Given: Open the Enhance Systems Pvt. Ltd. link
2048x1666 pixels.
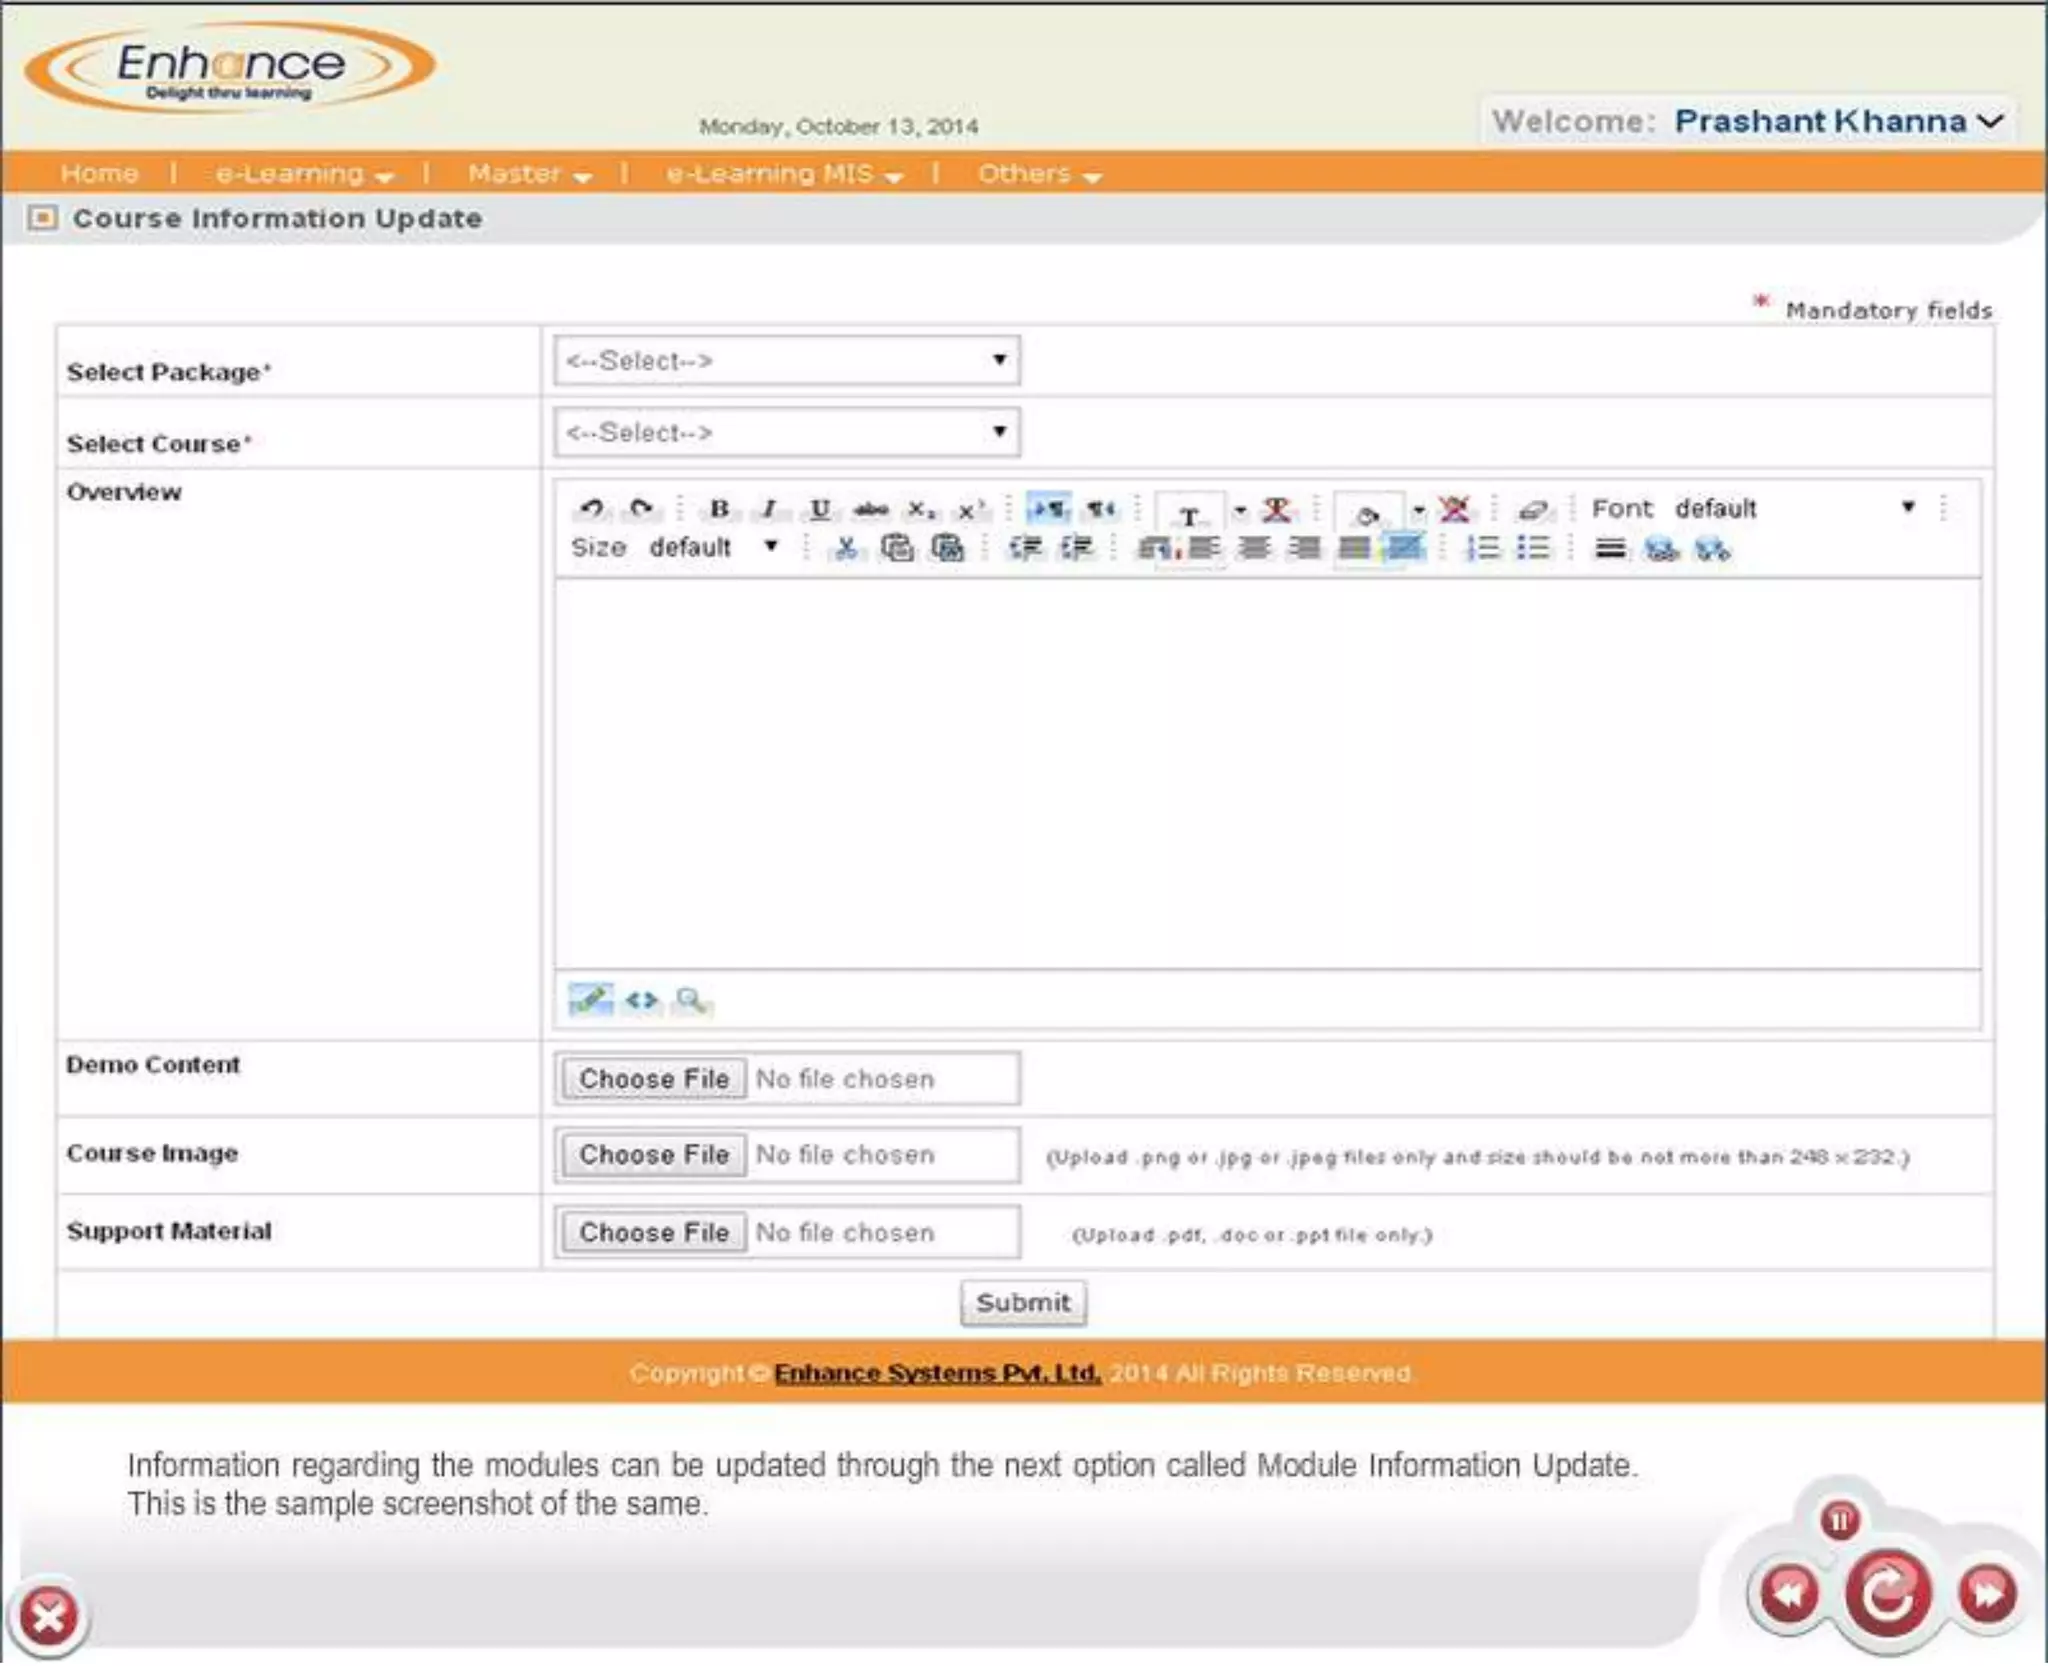Looking at the screenshot, I should click(x=937, y=1372).
